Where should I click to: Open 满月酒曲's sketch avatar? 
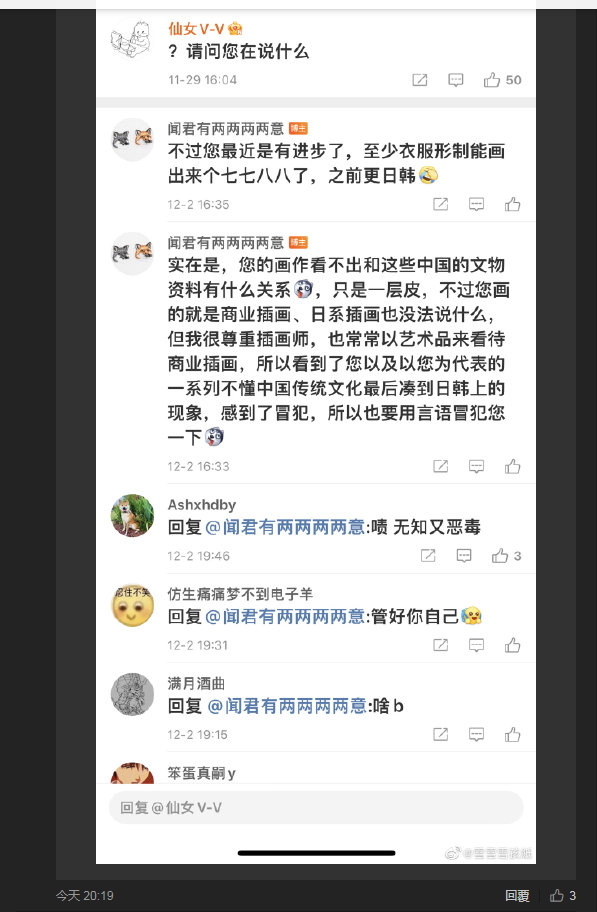pyautogui.click(x=133, y=694)
